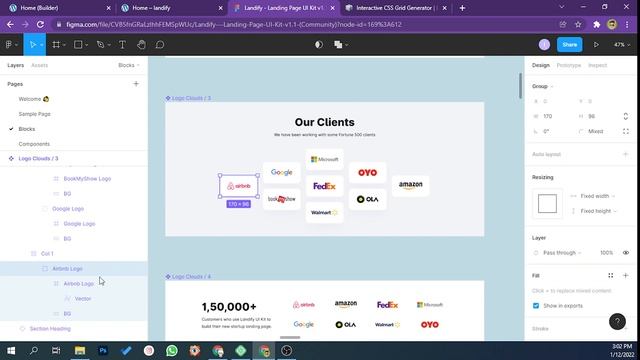Select the Frame tool

(56, 44)
